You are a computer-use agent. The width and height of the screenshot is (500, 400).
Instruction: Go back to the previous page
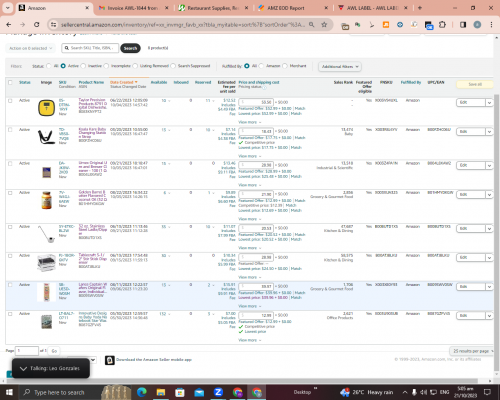pyautogui.click(x=9, y=25)
